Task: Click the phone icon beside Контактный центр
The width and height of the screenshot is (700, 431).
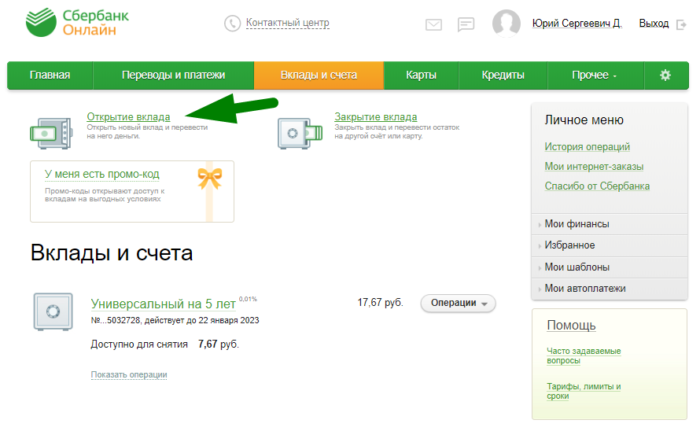Action: pos(233,23)
